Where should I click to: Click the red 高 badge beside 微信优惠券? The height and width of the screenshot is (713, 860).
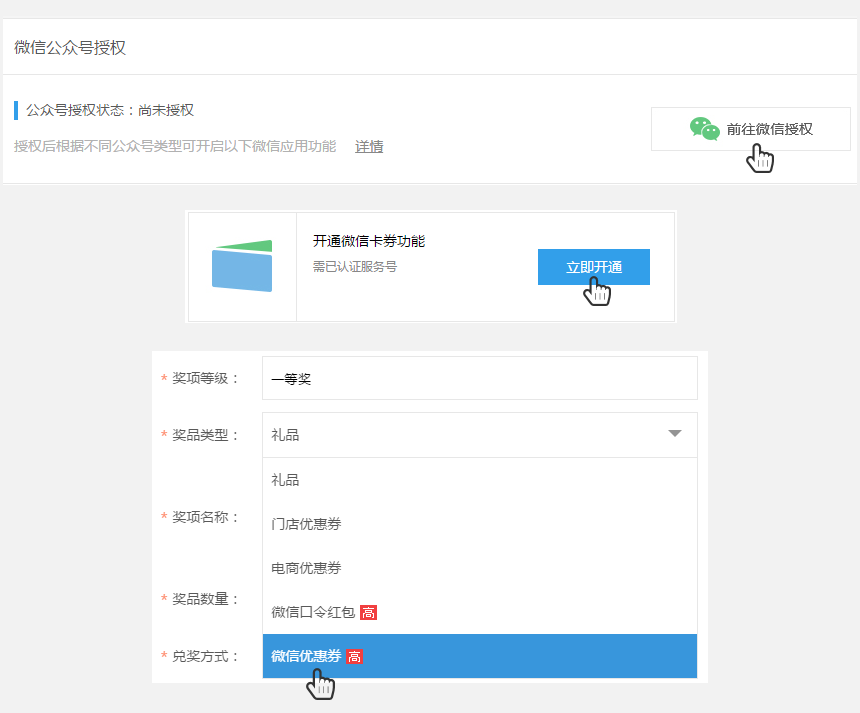coord(354,656)
